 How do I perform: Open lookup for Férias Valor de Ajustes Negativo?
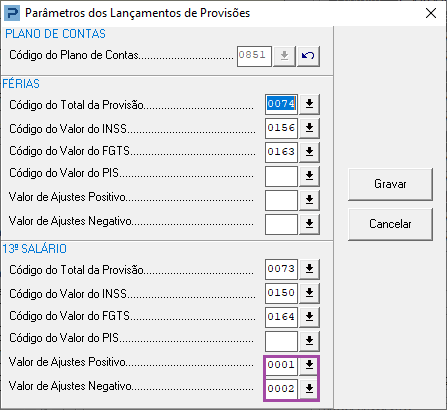point(309,224)
